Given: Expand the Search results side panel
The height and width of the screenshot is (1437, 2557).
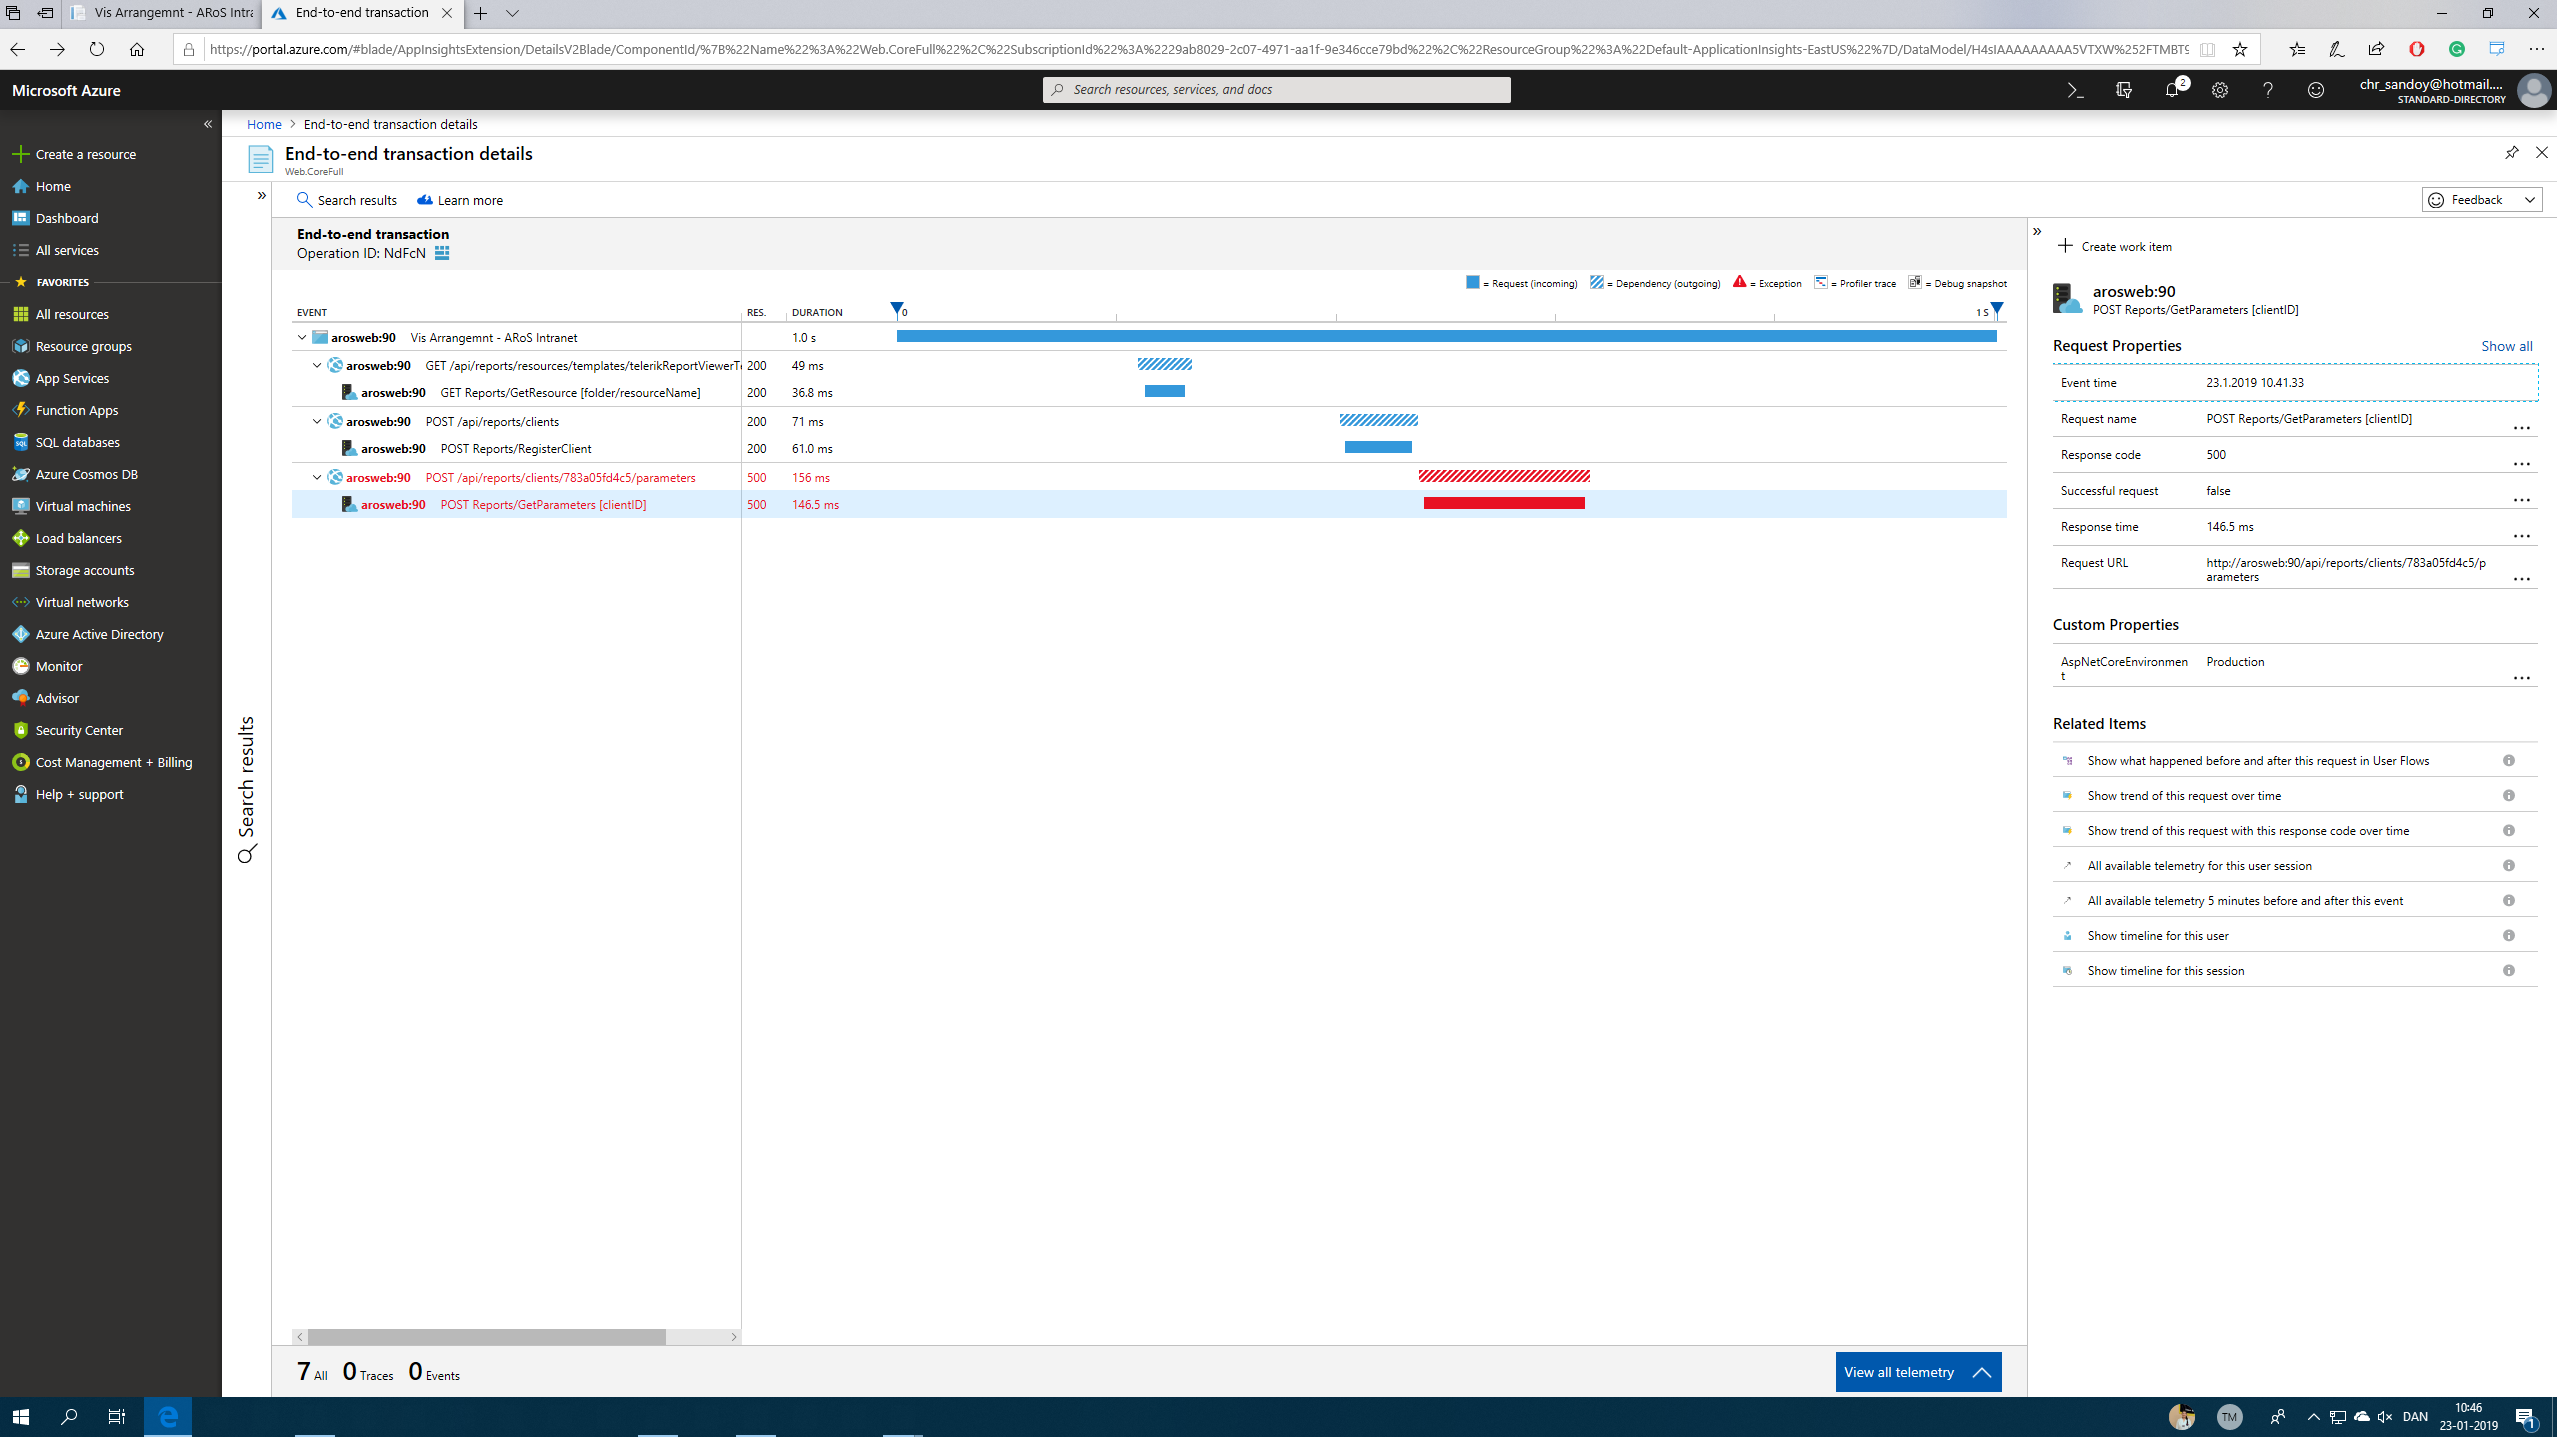Looking at the screenshot, I should click(261, 196).
